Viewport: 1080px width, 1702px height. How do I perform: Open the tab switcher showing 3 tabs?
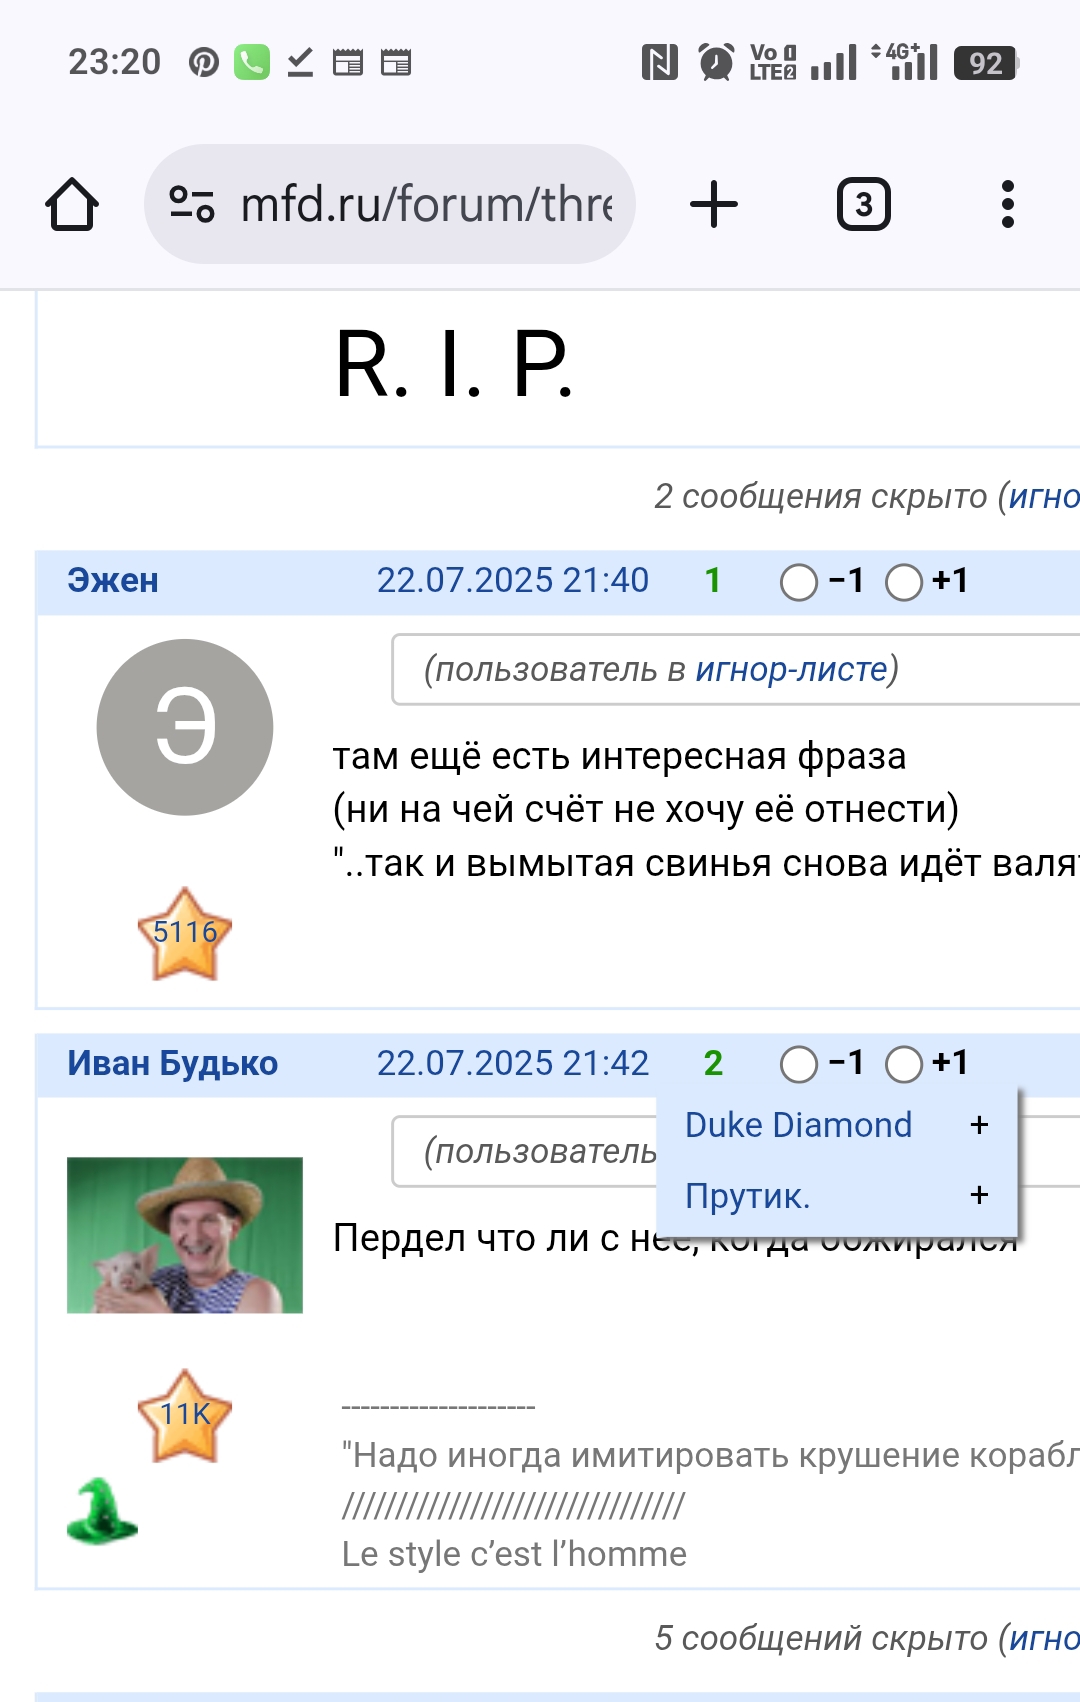863,204
